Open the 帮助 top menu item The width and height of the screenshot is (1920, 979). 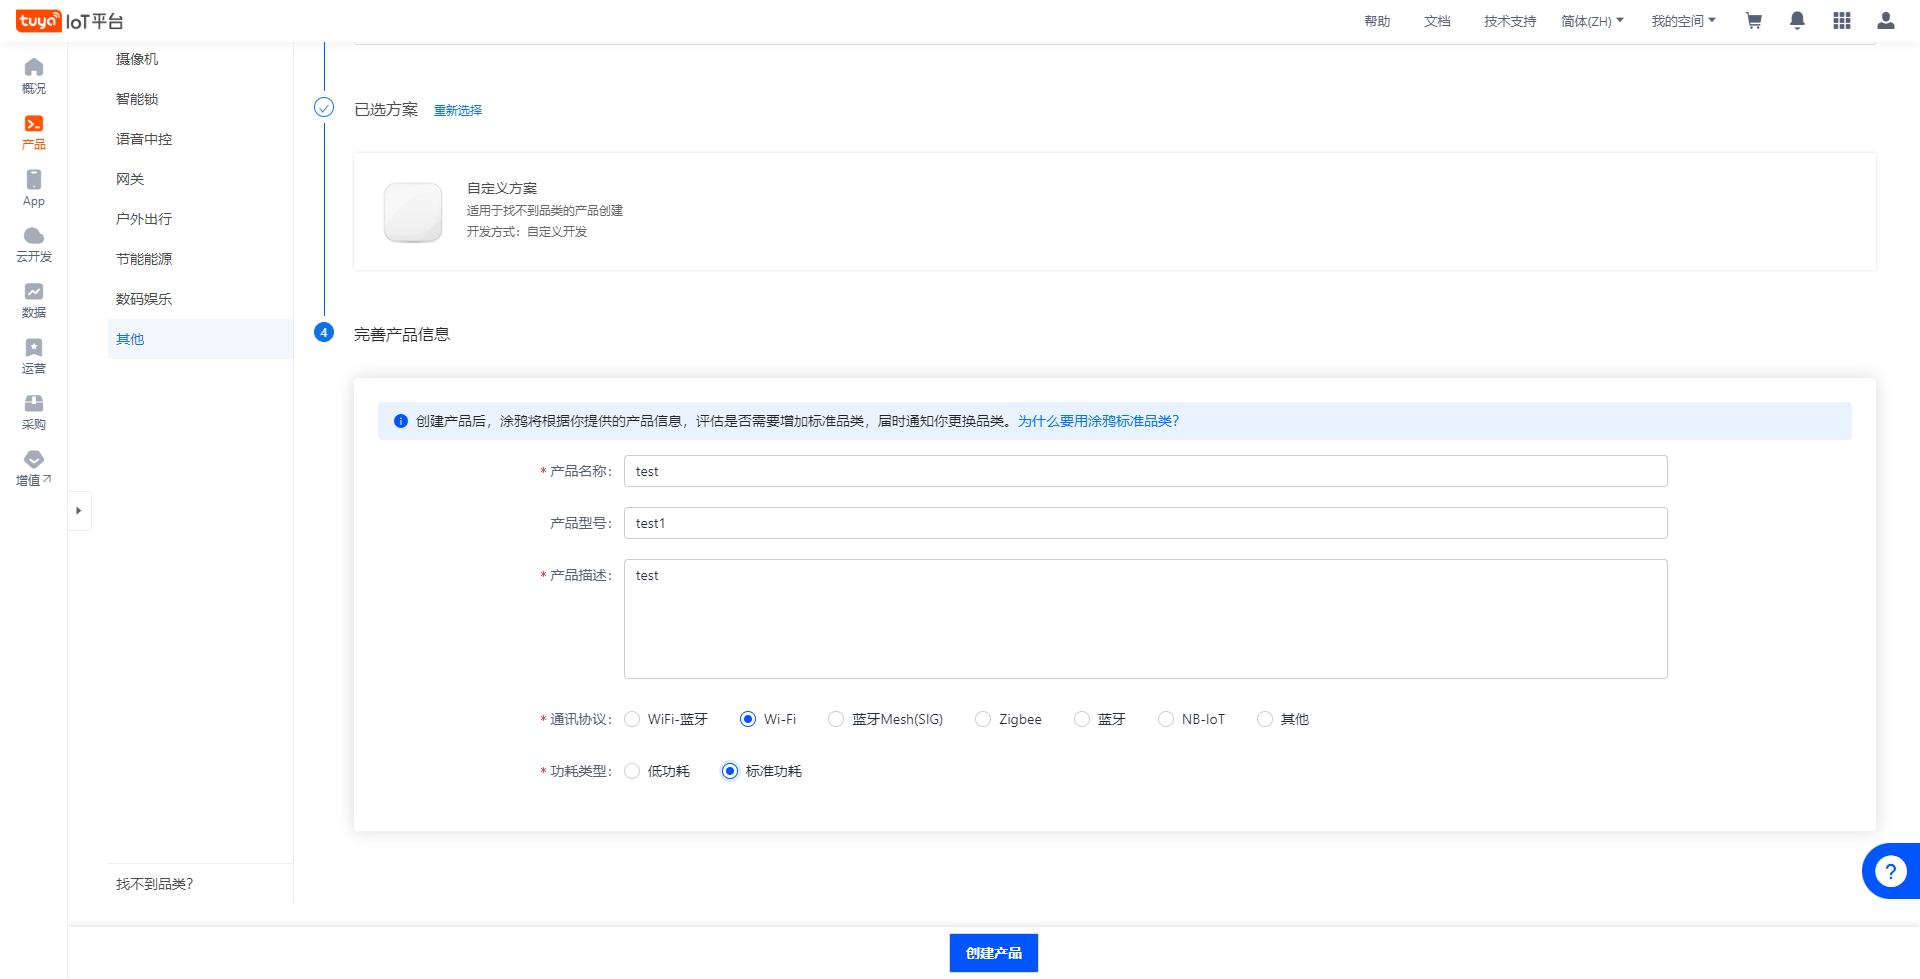click(x=1377, y=21)
